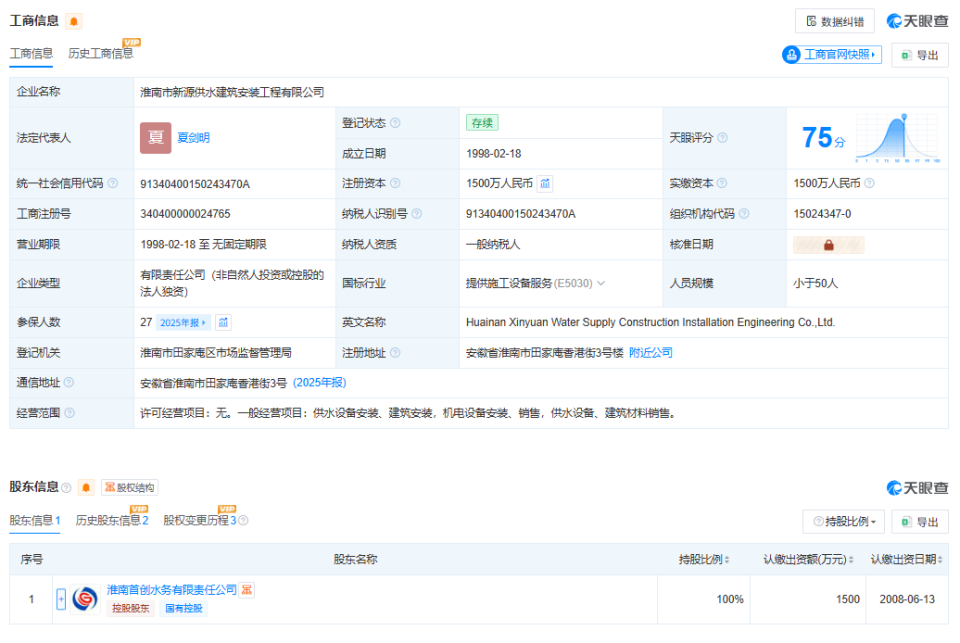
Task: Open the 淮南首创水务有限责任公司 link
Action: tap(171, 590)
